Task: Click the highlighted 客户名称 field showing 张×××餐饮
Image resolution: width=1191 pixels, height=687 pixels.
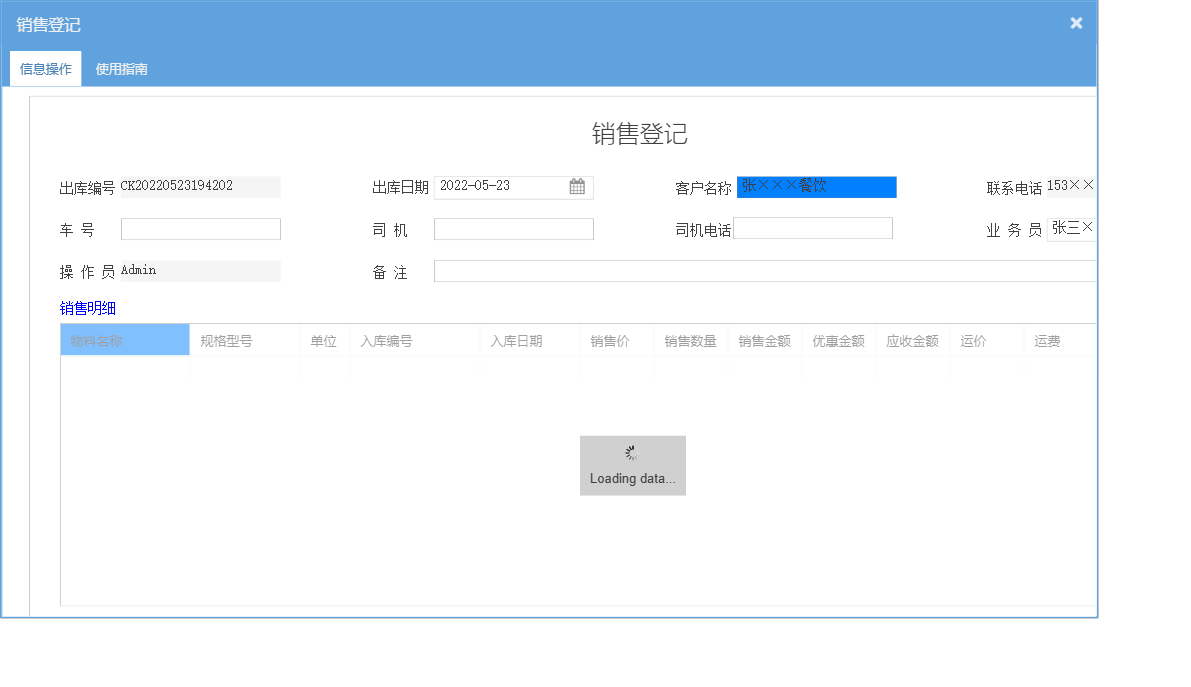Action: (815, 187)
